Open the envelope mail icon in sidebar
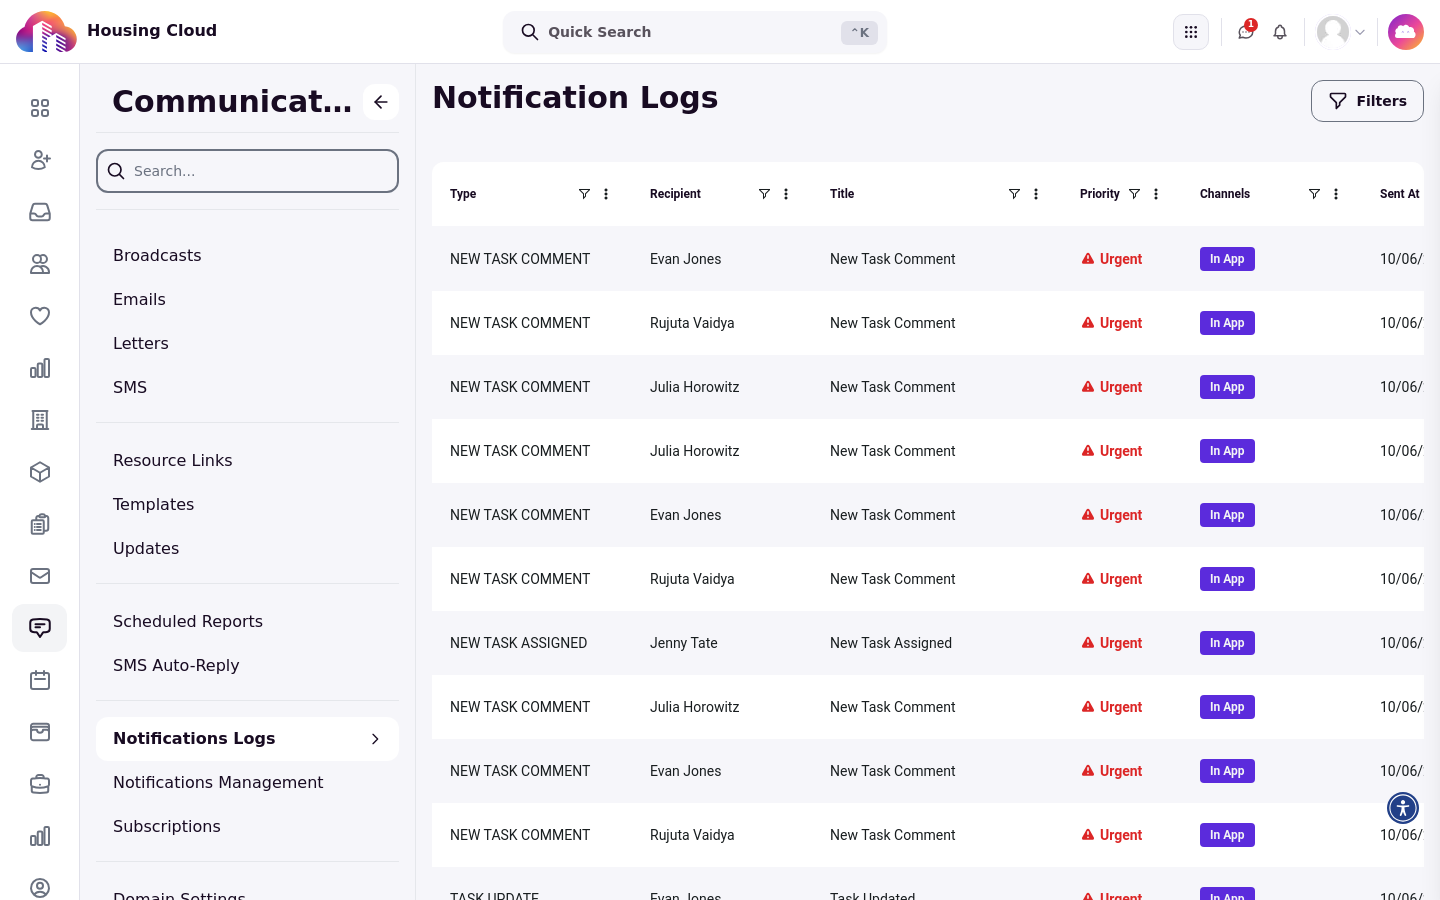This screenshot has width=1440, height=900. coord(40,576)
